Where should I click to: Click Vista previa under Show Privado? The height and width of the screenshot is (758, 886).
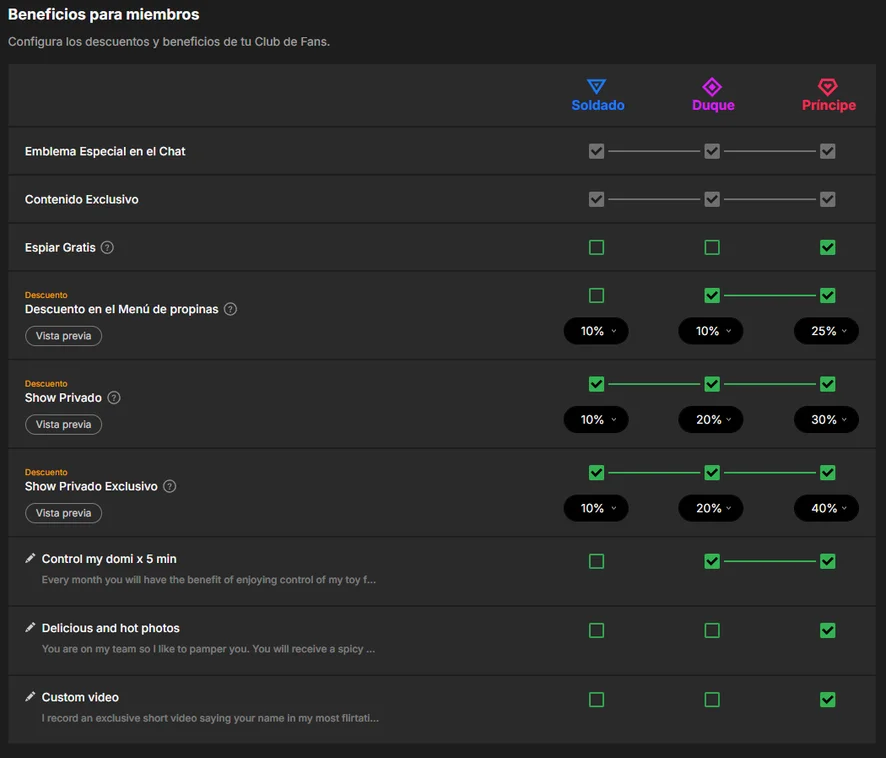[x=63, y=425]
